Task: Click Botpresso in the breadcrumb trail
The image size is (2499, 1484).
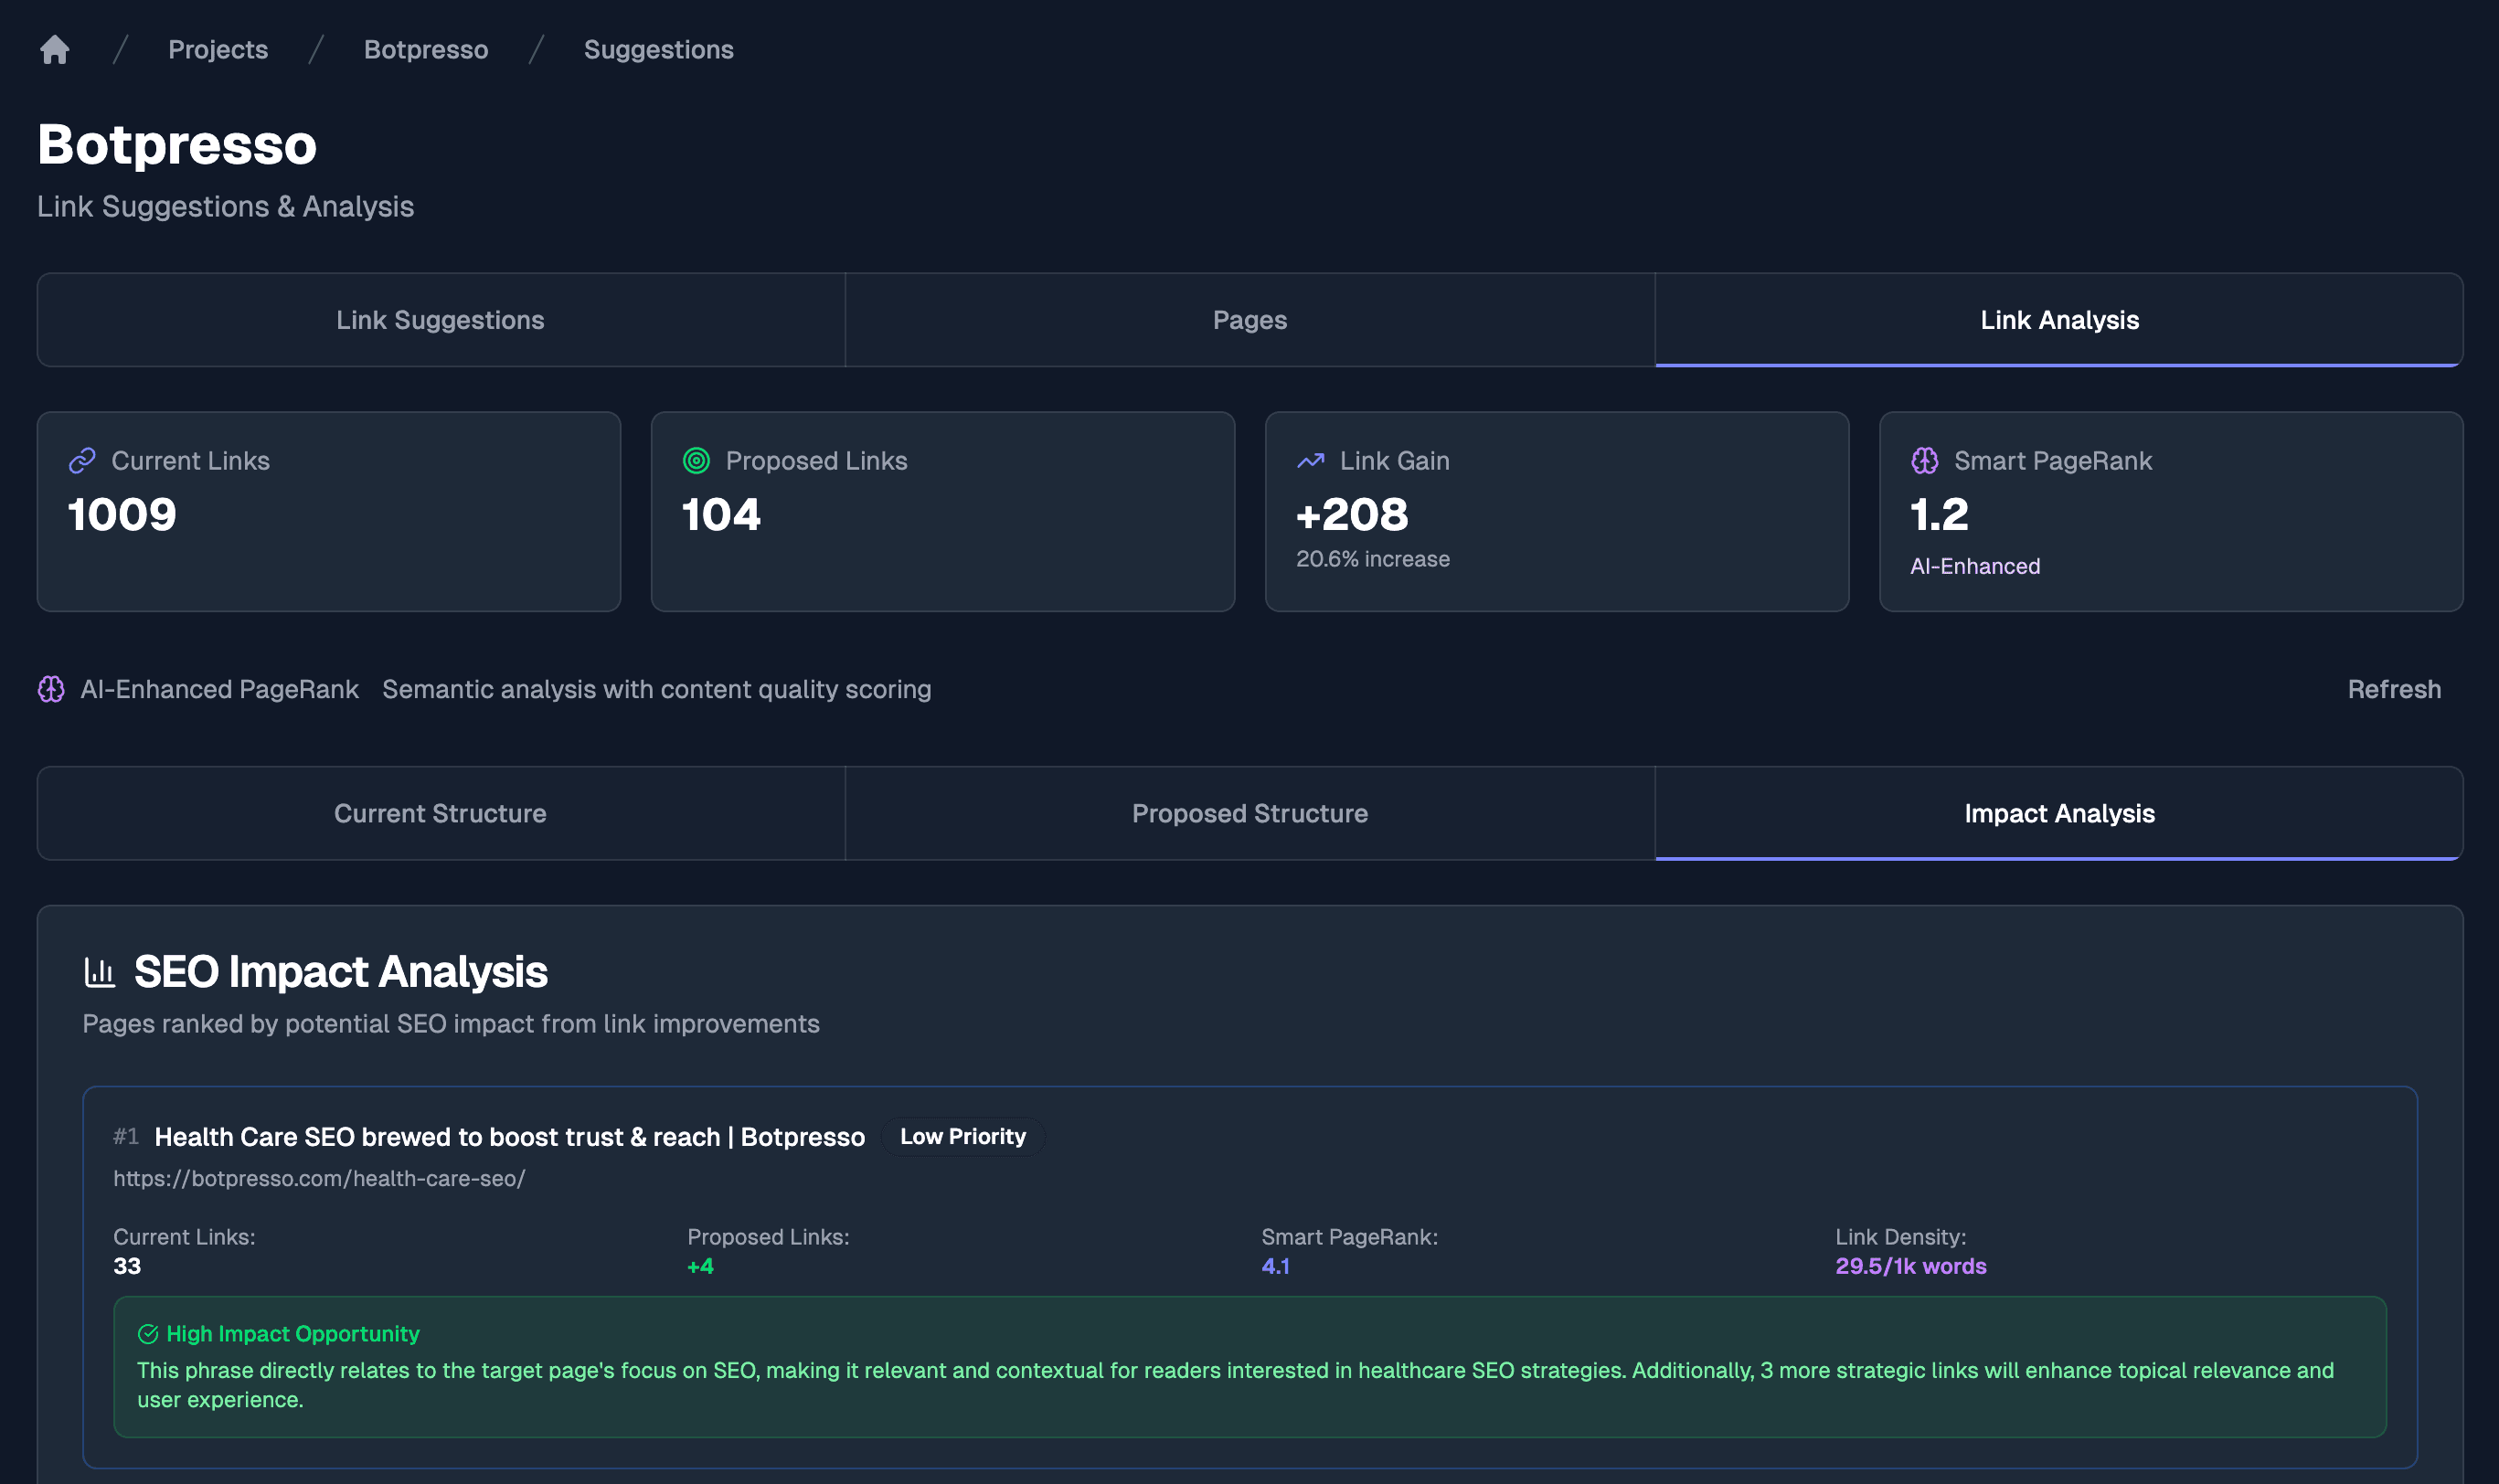Action: pyautogui.click(x=426, y=49)
